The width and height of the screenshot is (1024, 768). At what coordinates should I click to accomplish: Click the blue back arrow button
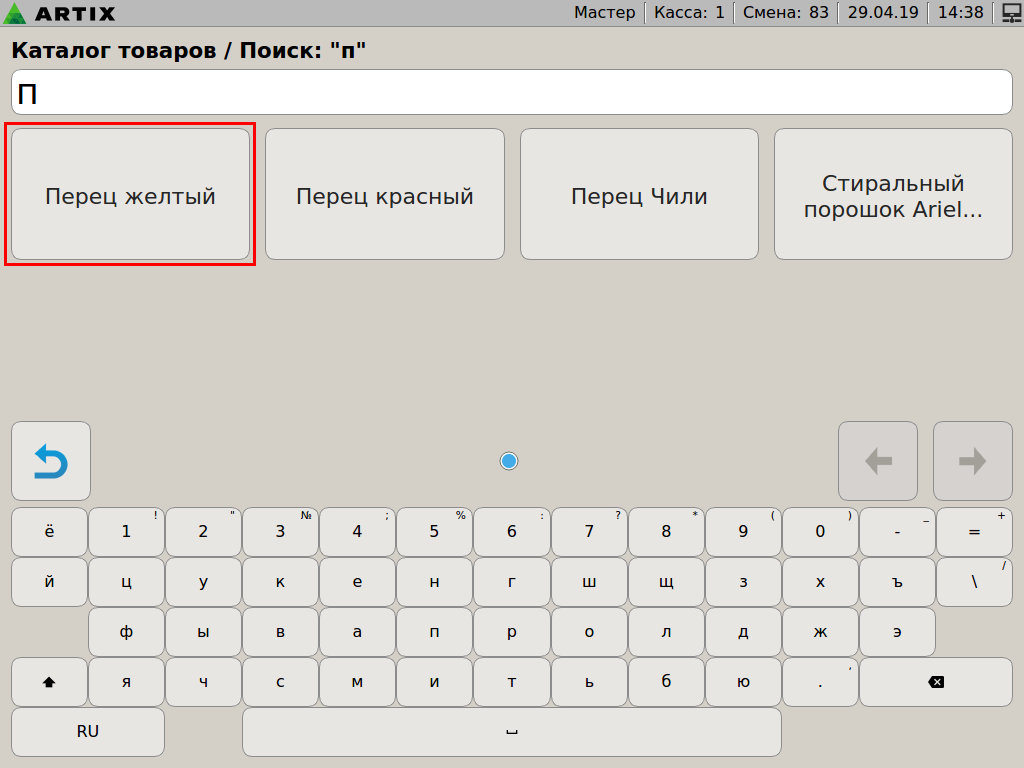51,461
